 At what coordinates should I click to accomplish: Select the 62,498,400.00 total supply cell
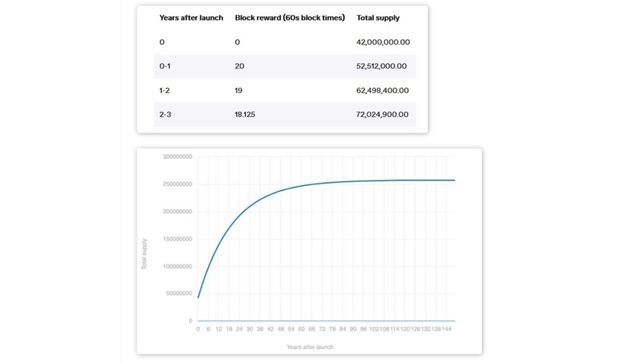tap(382, 90)
